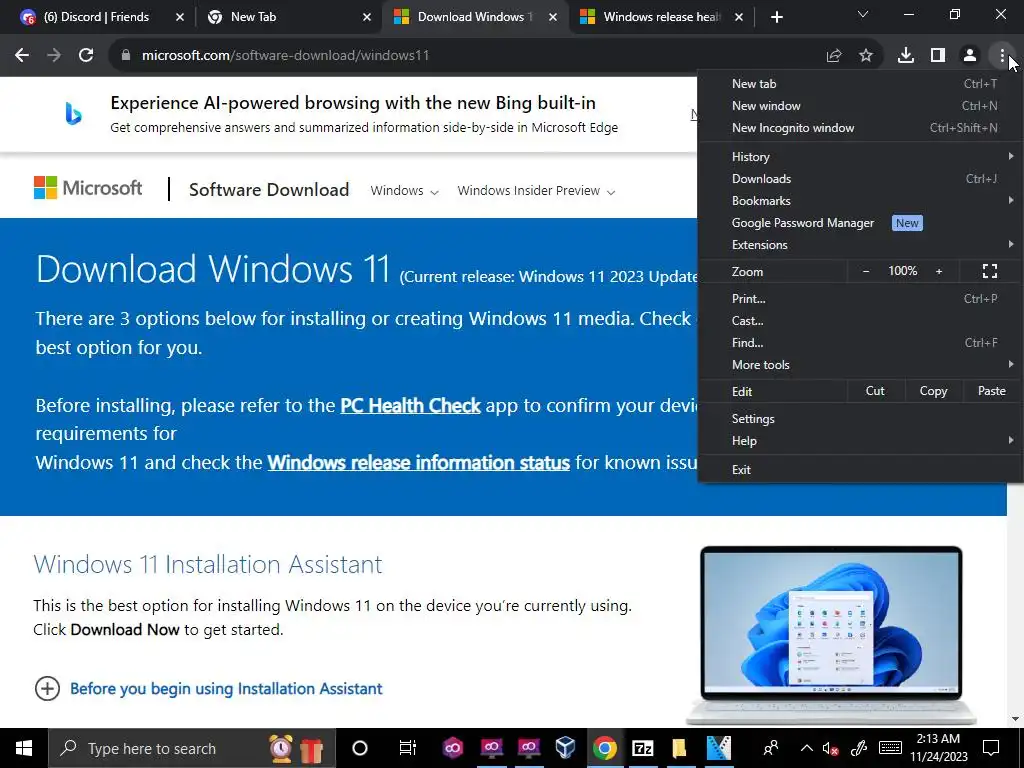Image resolution: width=1024 pixels, height=768 pixels.
Task: Bookmark this page with the star
Action: click(x=866, y=56)
